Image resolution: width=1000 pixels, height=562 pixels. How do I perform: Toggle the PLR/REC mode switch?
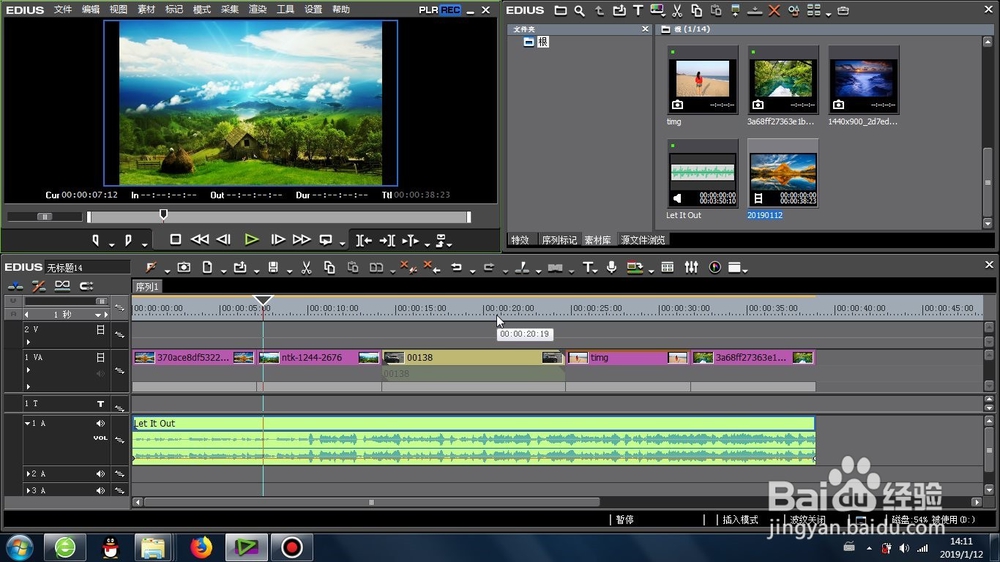[439, 10]
